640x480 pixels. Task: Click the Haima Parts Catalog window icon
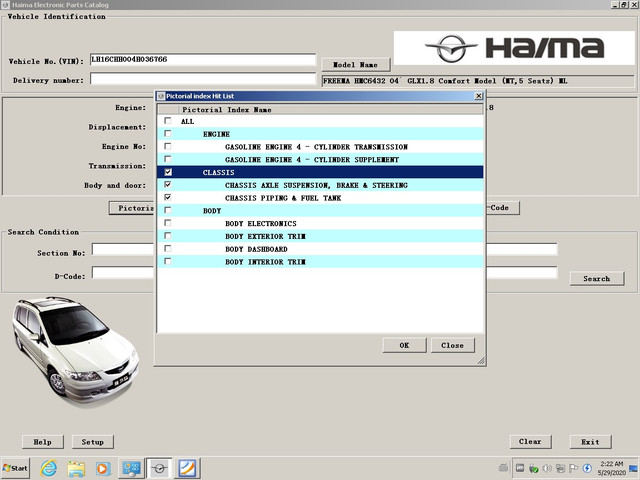click(x=6, y=5)
